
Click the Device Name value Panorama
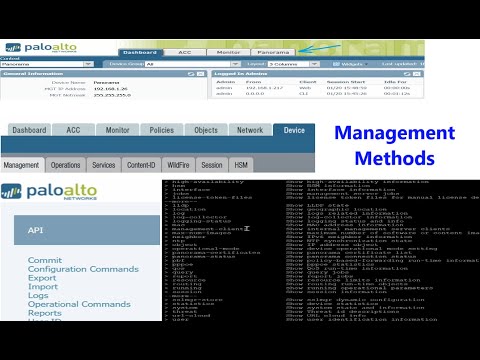tap(106, 82)
